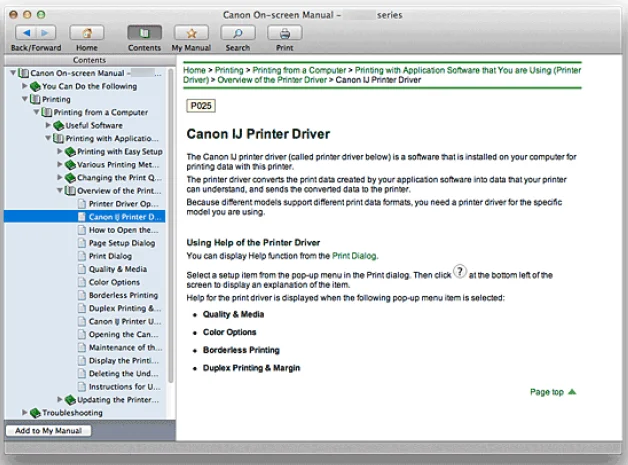Select Page Setup Dialog in contents
Screen dimensions: 628x465
(x=121, y=243)
